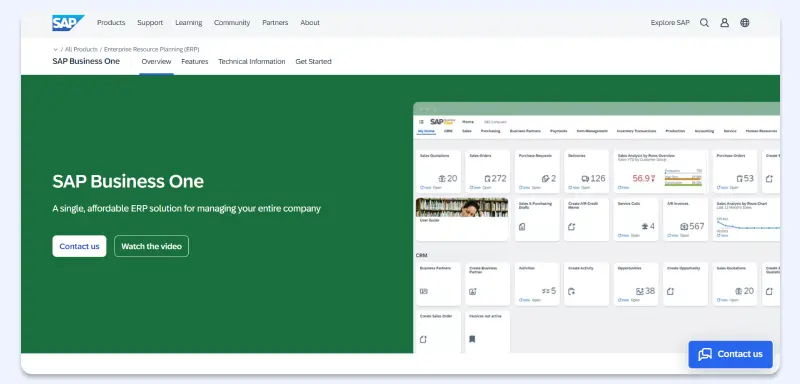Switch to the Features tab
Viewport: 800px width, 384px height.
coord(195,62)
